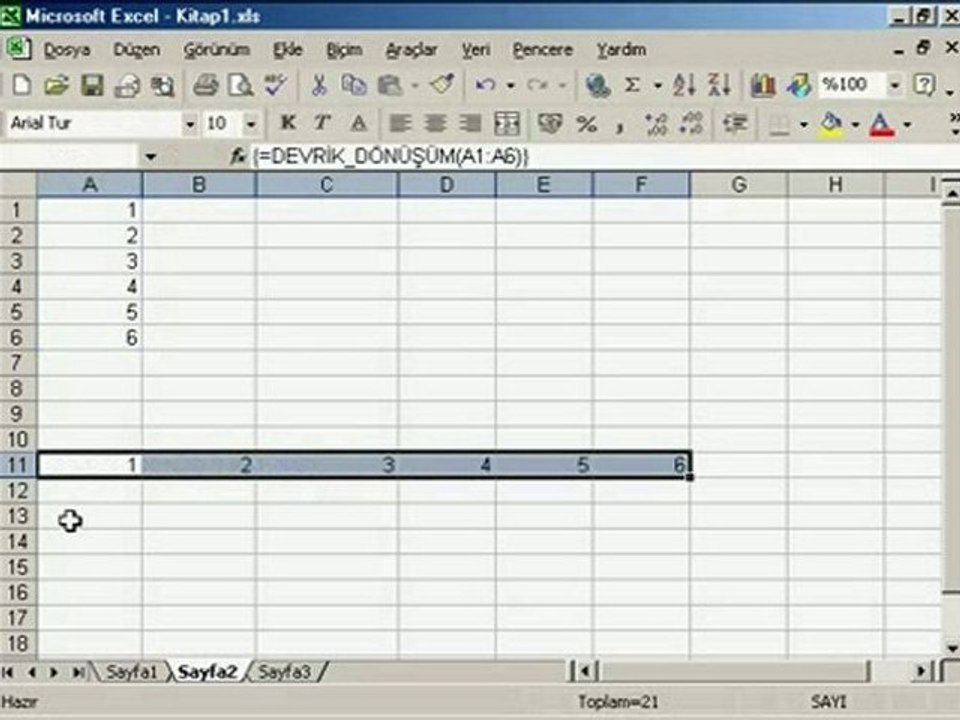Switch to the Sayfa3 sheet tab
Viewport: 960px width, 720px height.
point(284,672)
